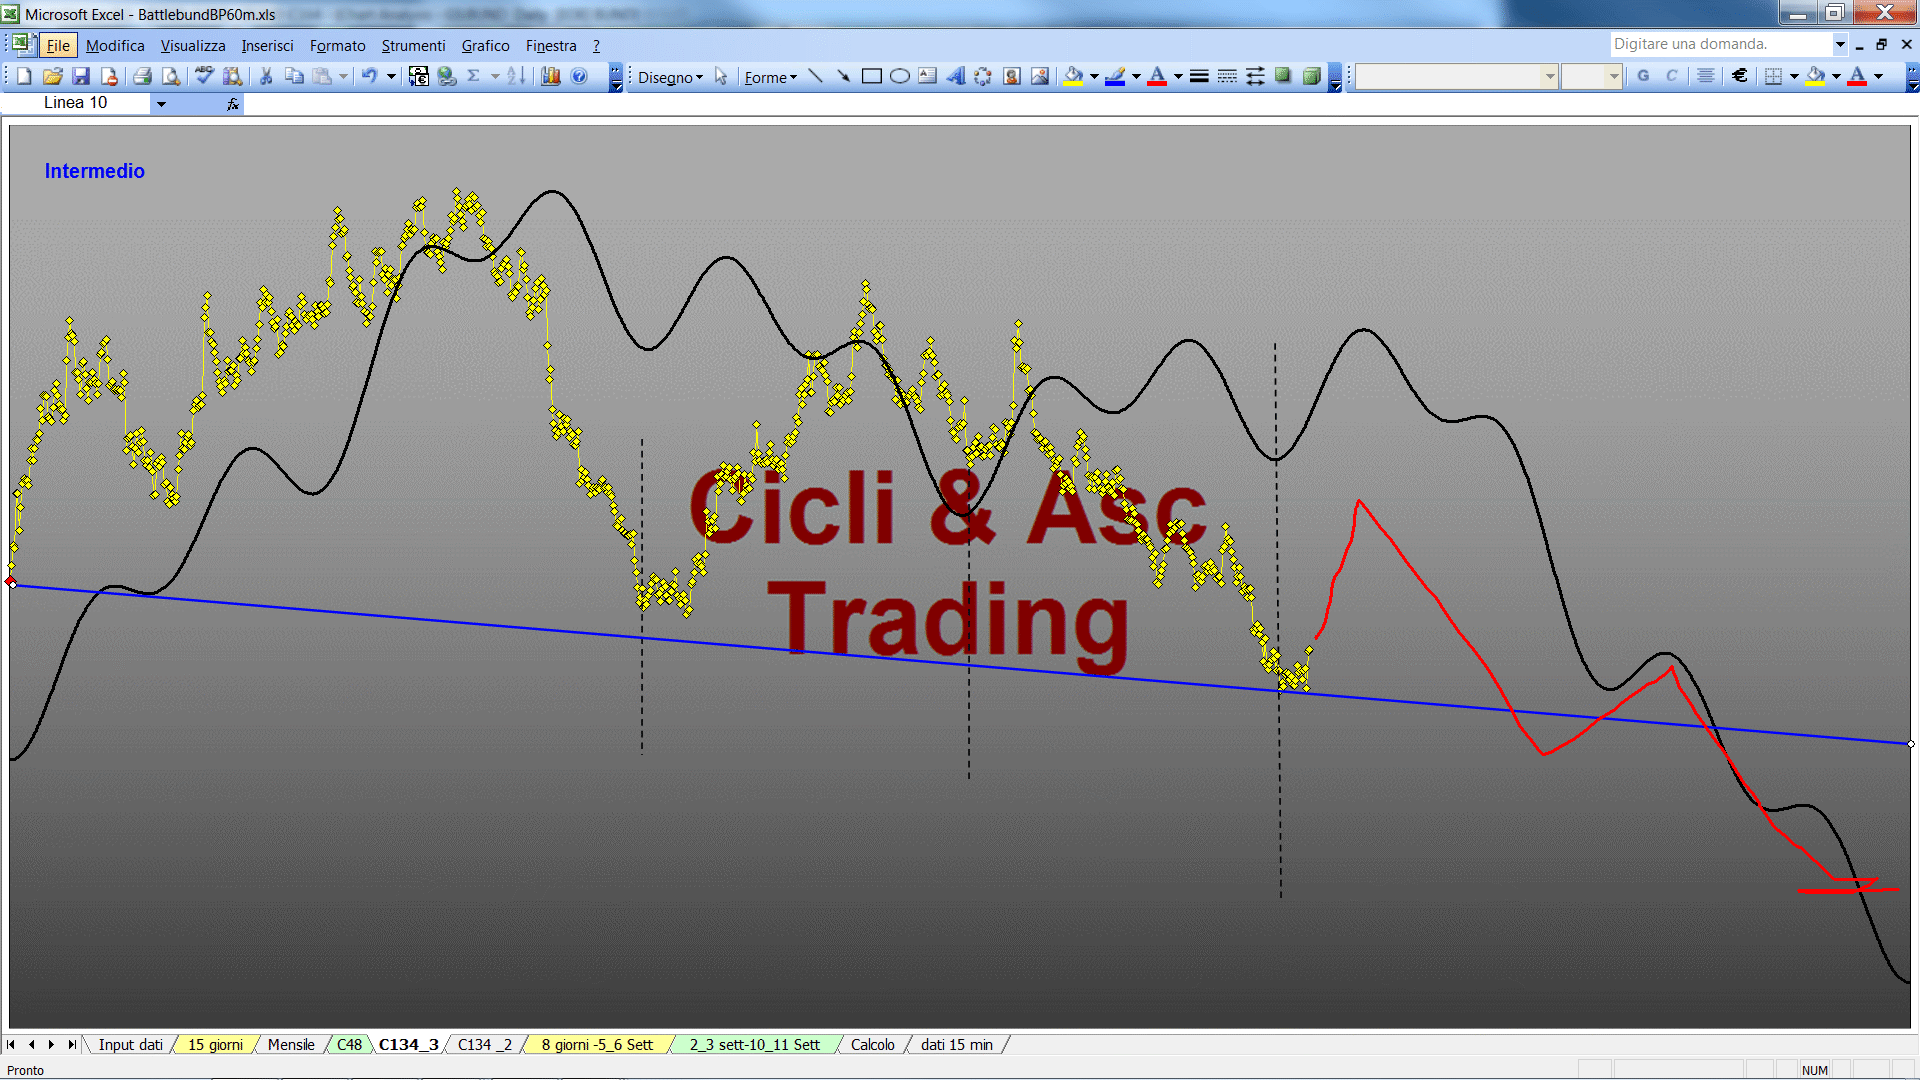
Task: Expand the help question box dropdown
Action: click(1839, 44)
